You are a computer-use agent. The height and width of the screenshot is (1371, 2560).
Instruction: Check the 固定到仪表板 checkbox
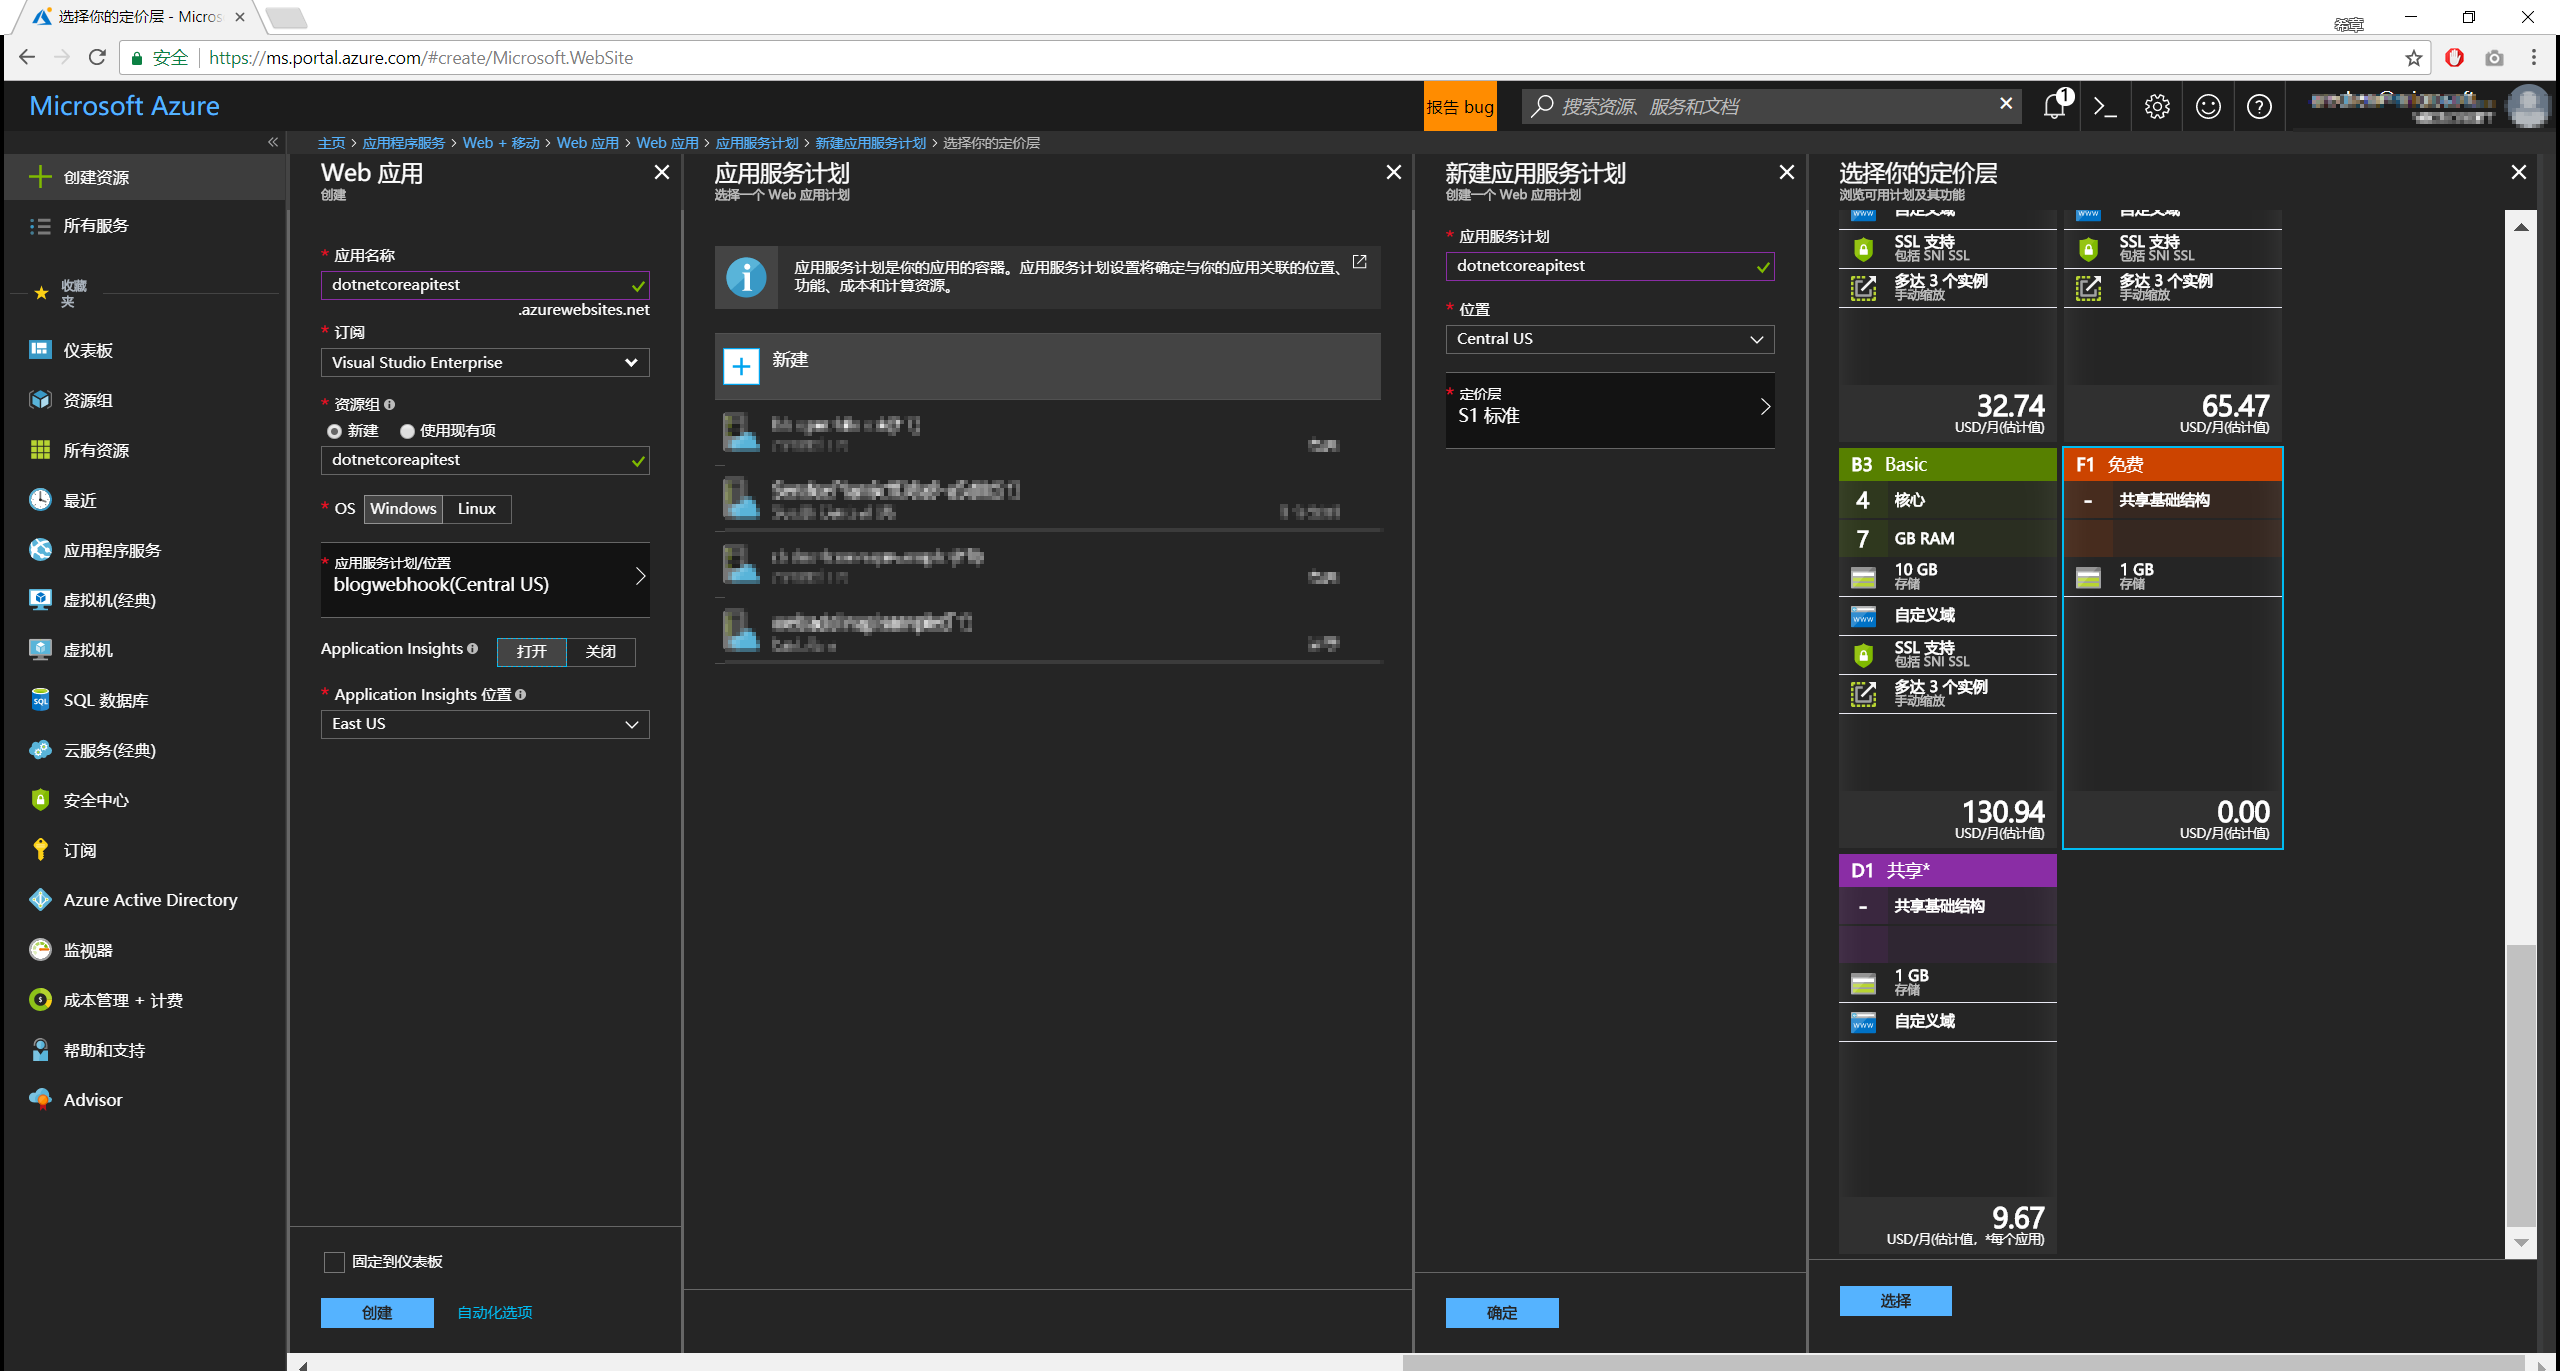[x=335, y=1262]
